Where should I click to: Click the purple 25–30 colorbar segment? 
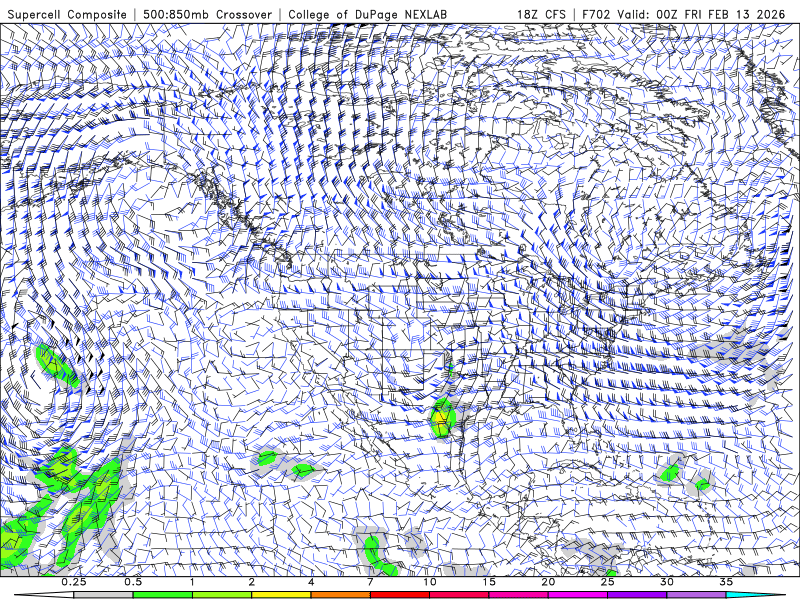tap(637, 595)
